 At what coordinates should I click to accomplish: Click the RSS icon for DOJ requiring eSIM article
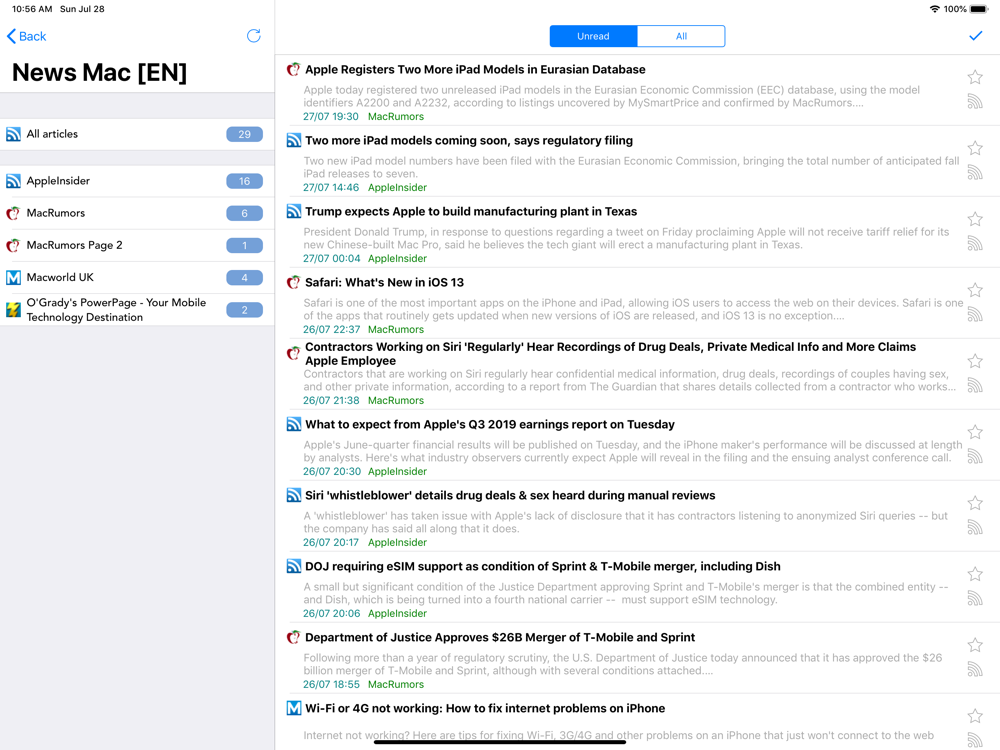[x=974, y=598]
